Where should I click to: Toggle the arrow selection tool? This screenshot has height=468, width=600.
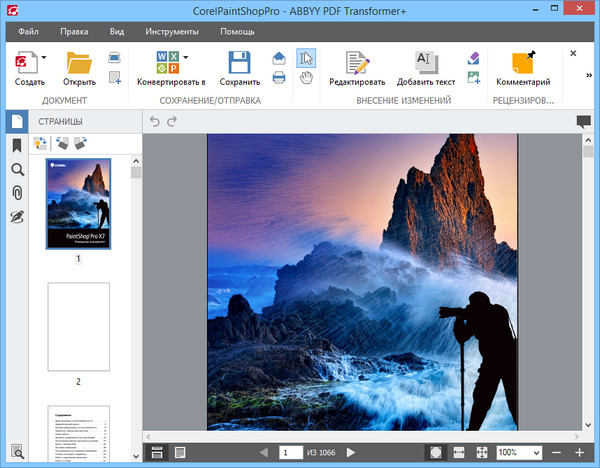coord(307,57)
